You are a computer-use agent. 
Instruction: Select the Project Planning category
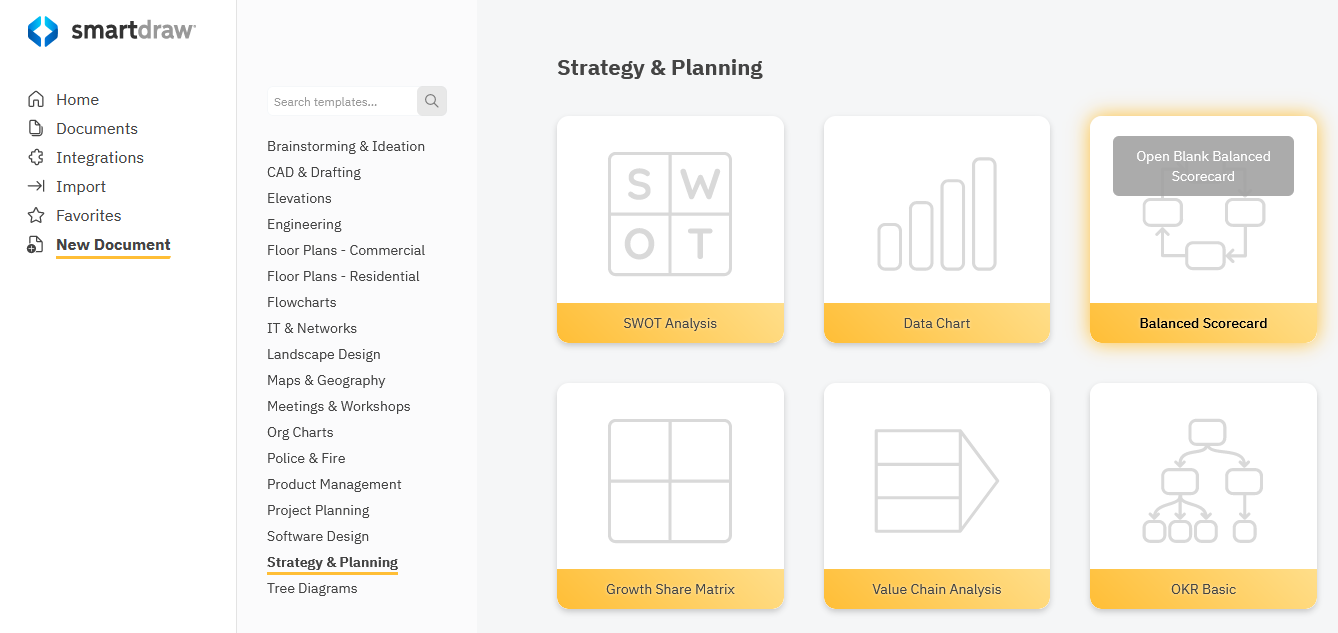[318, 510]
